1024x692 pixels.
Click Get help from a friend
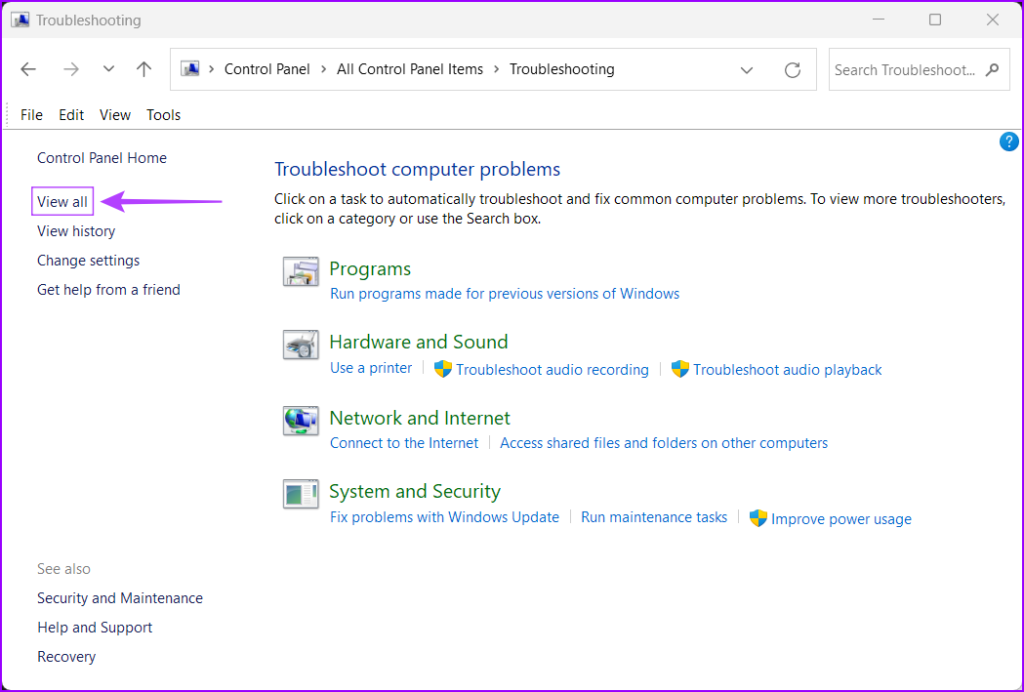coord(108,290)
